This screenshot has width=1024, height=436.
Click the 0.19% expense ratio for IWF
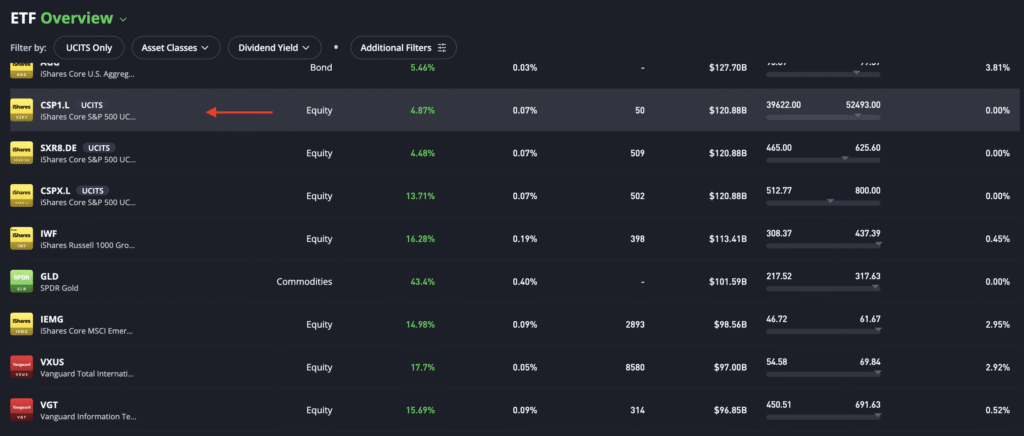(525, 239)
